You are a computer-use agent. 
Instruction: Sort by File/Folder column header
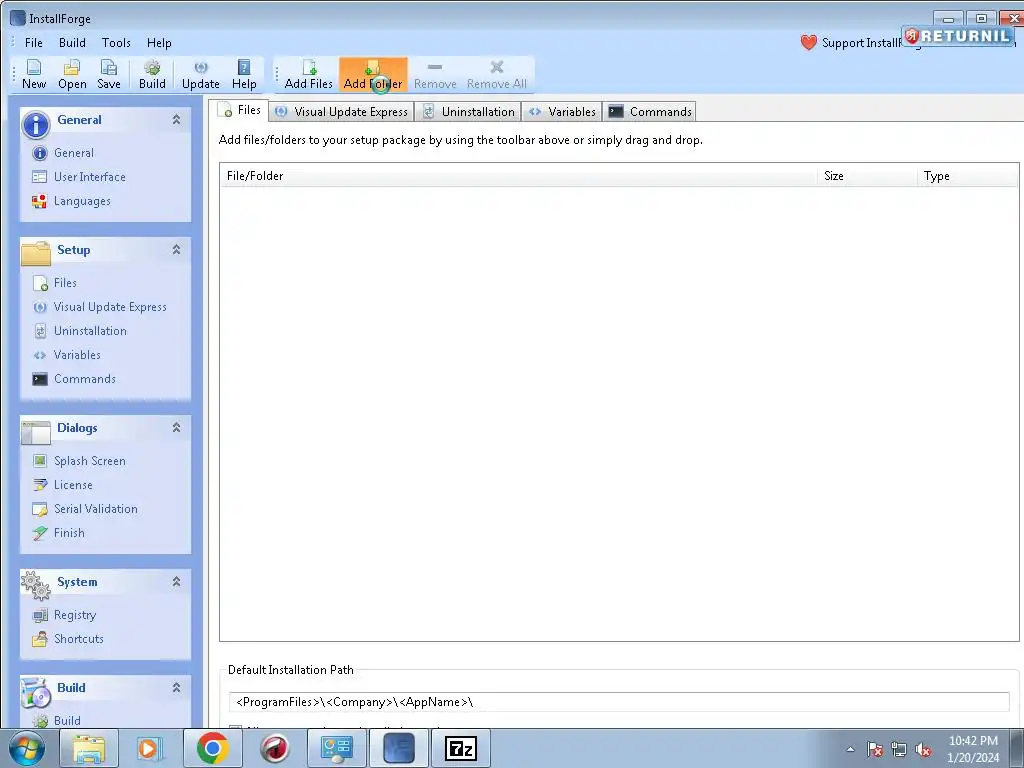519,176
